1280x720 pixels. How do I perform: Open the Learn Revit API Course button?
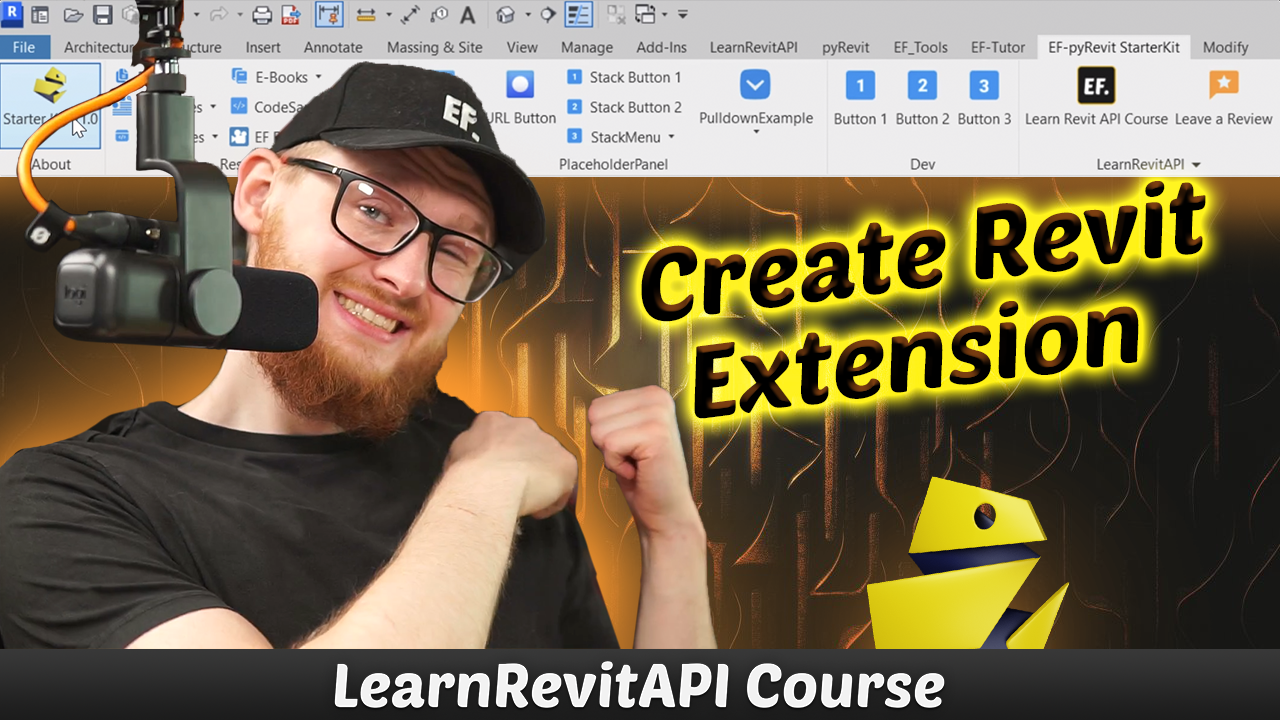pos(1095,97)
